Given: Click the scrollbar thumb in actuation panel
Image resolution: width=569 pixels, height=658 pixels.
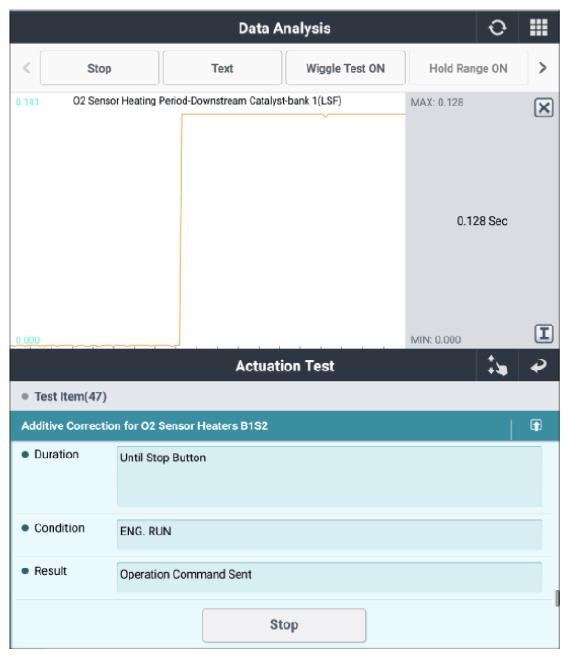Looking at the screenshot, I should pyautogui.click(x=557, y=598).
